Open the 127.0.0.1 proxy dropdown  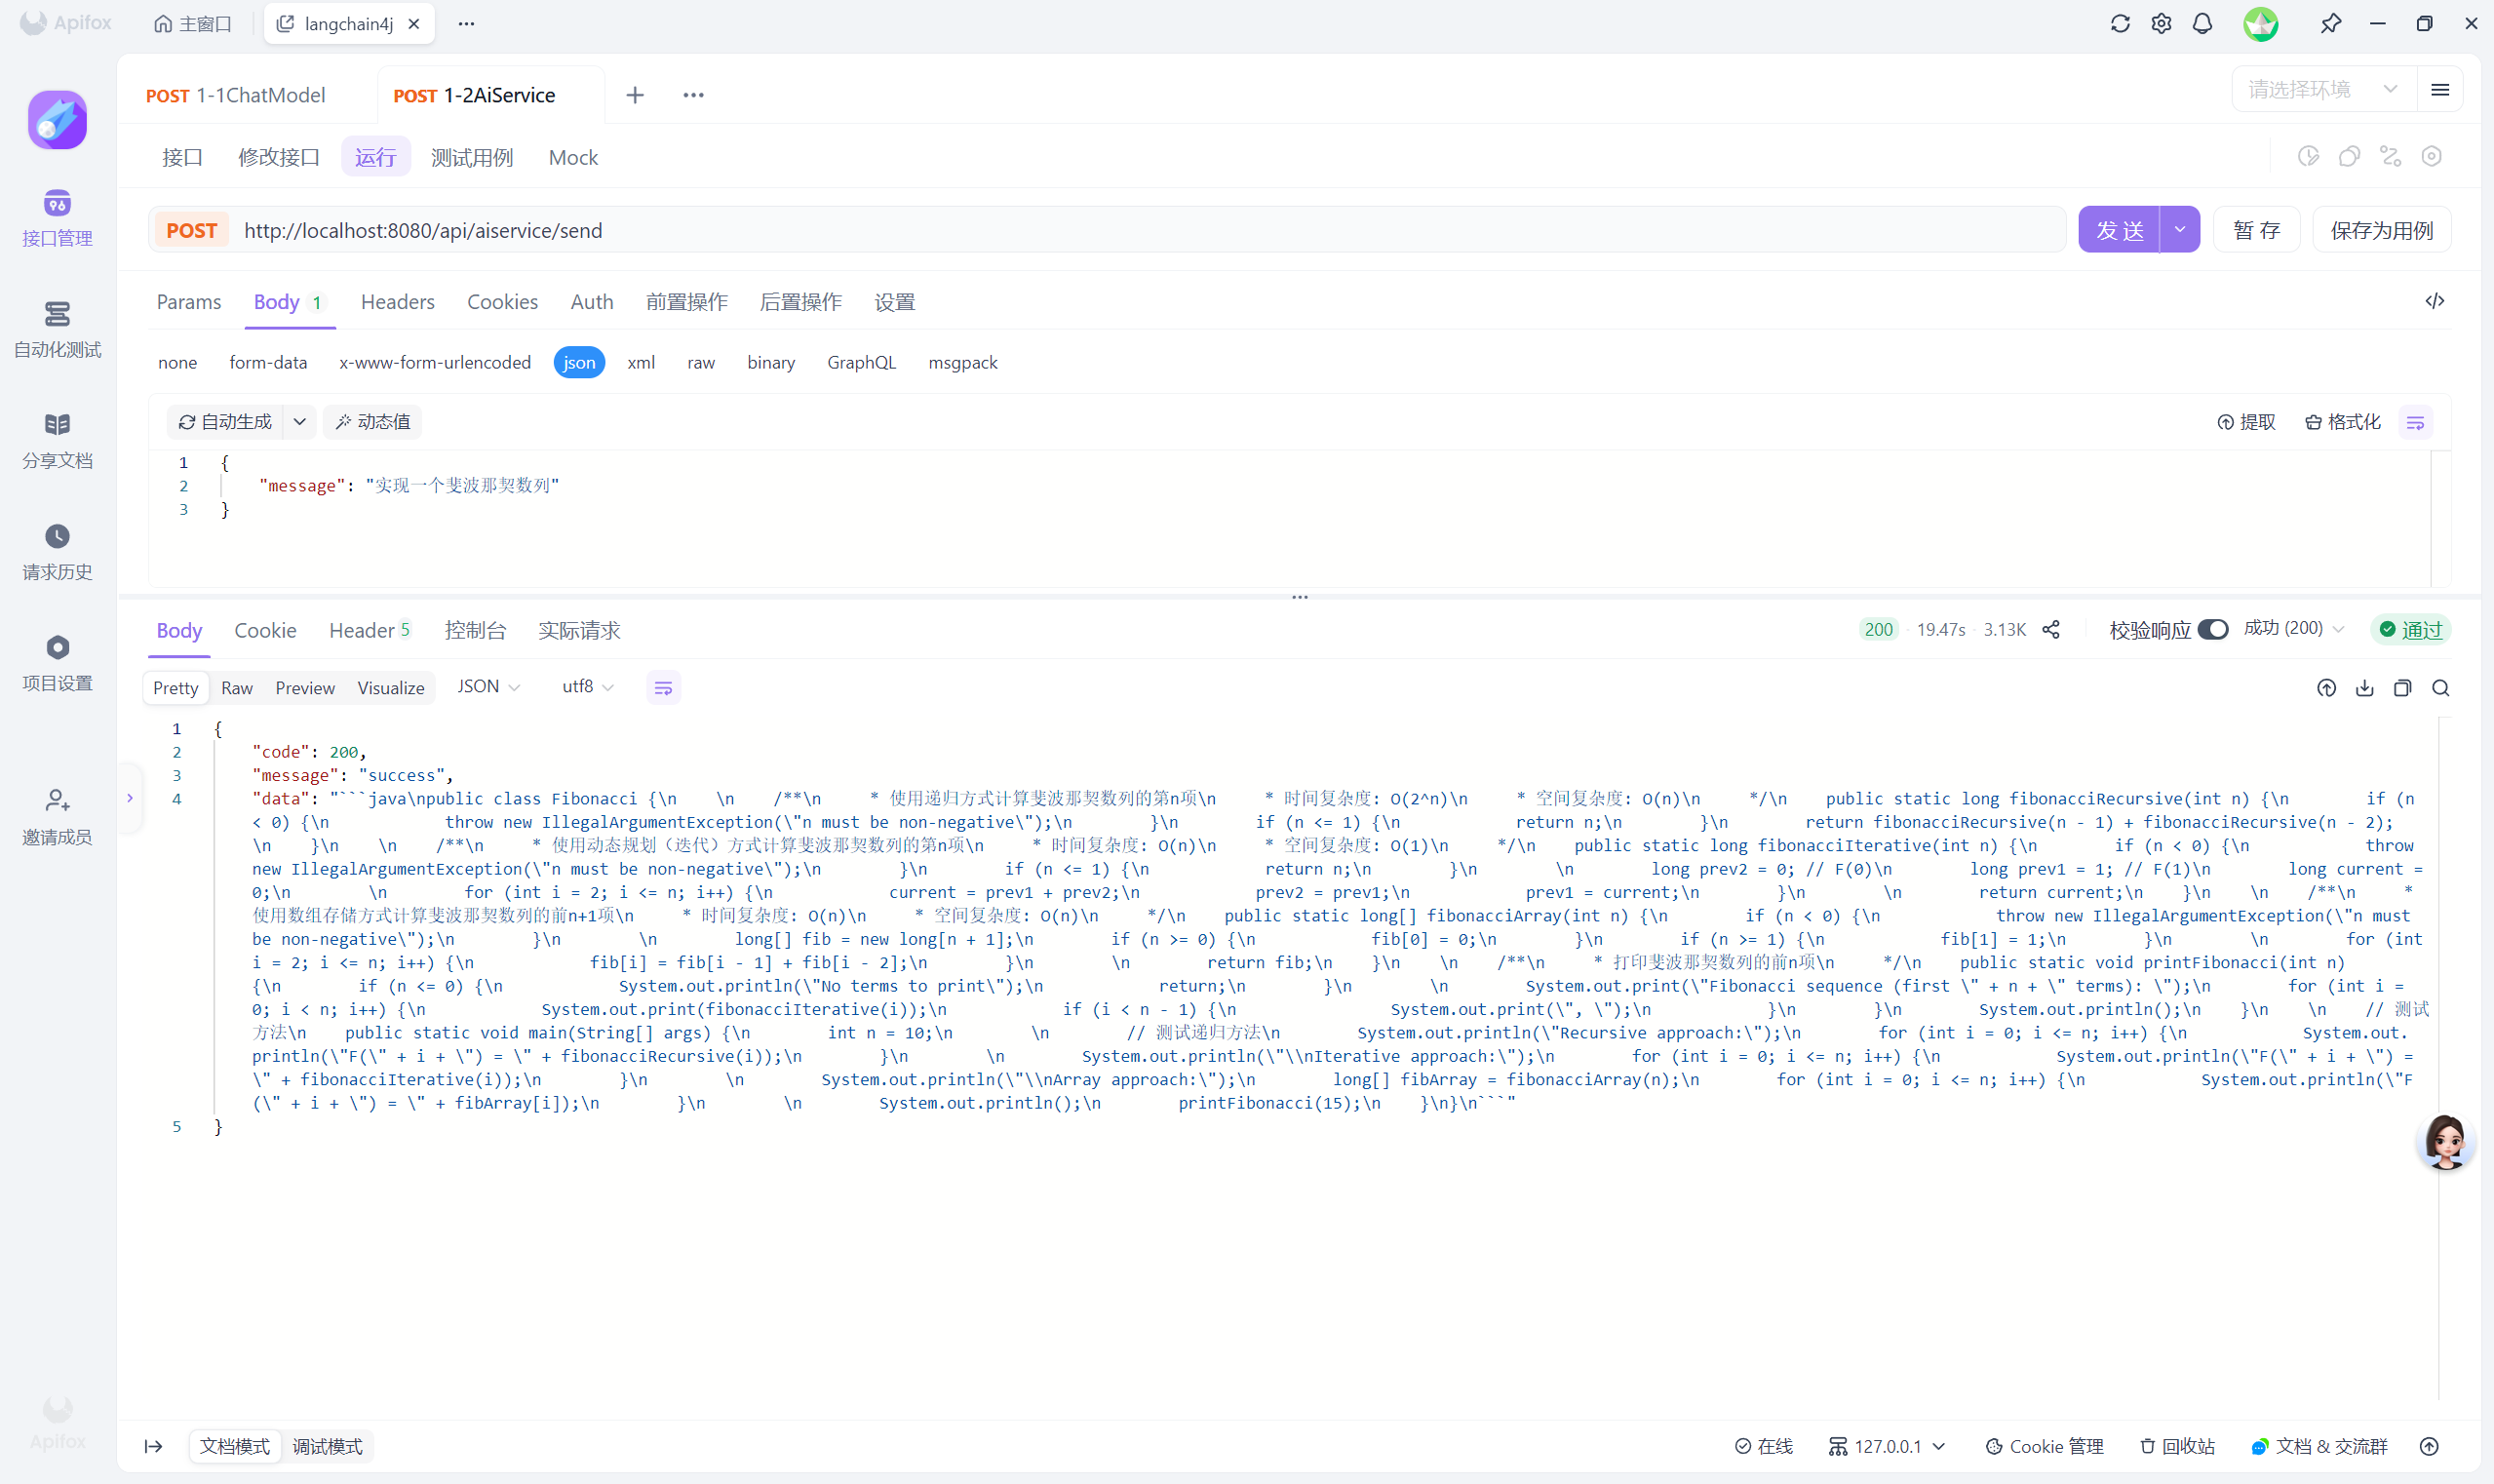pos(1886,1446)
